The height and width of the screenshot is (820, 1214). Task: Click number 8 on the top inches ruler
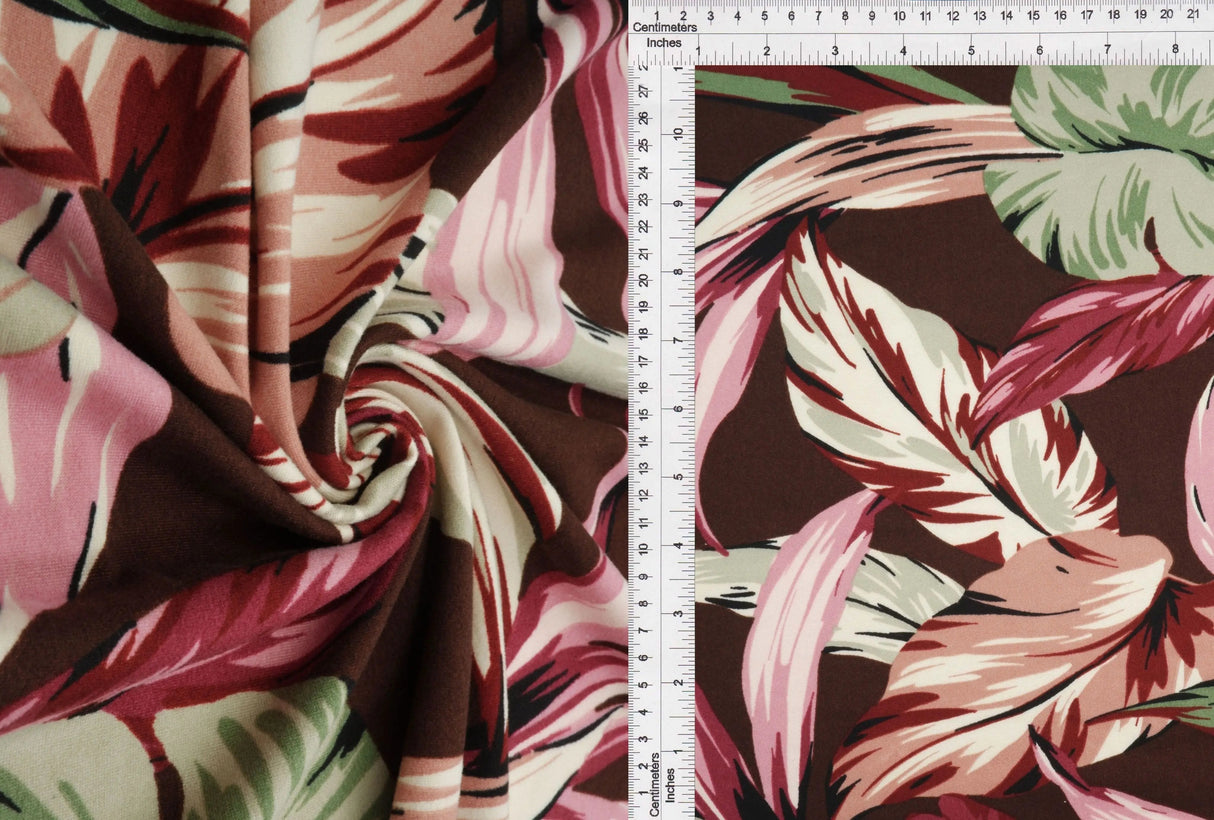[1176, 48]
